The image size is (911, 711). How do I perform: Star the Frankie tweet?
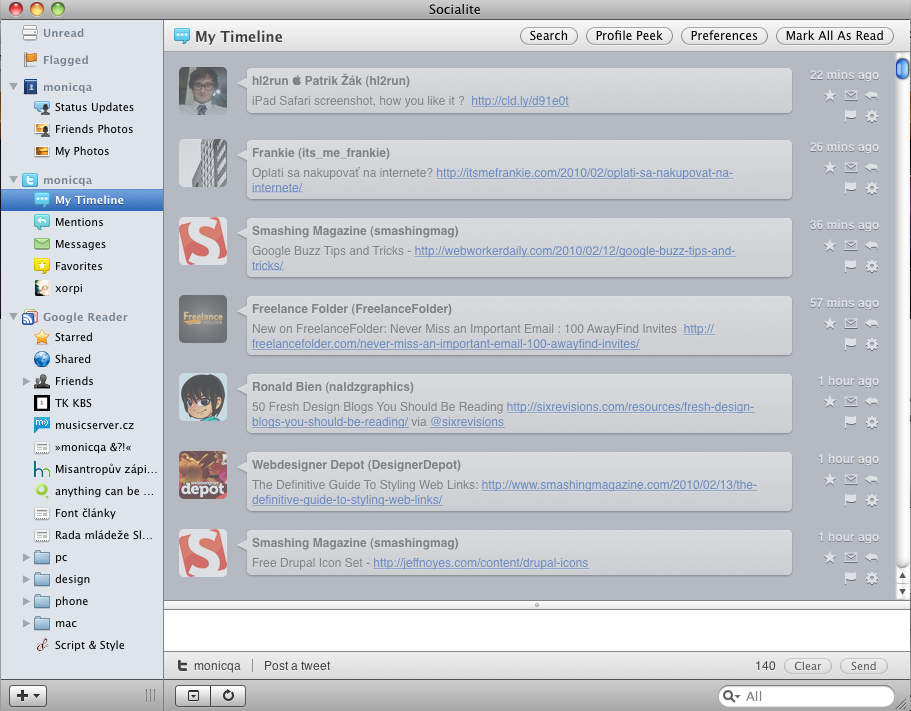[x=830, y=168]
